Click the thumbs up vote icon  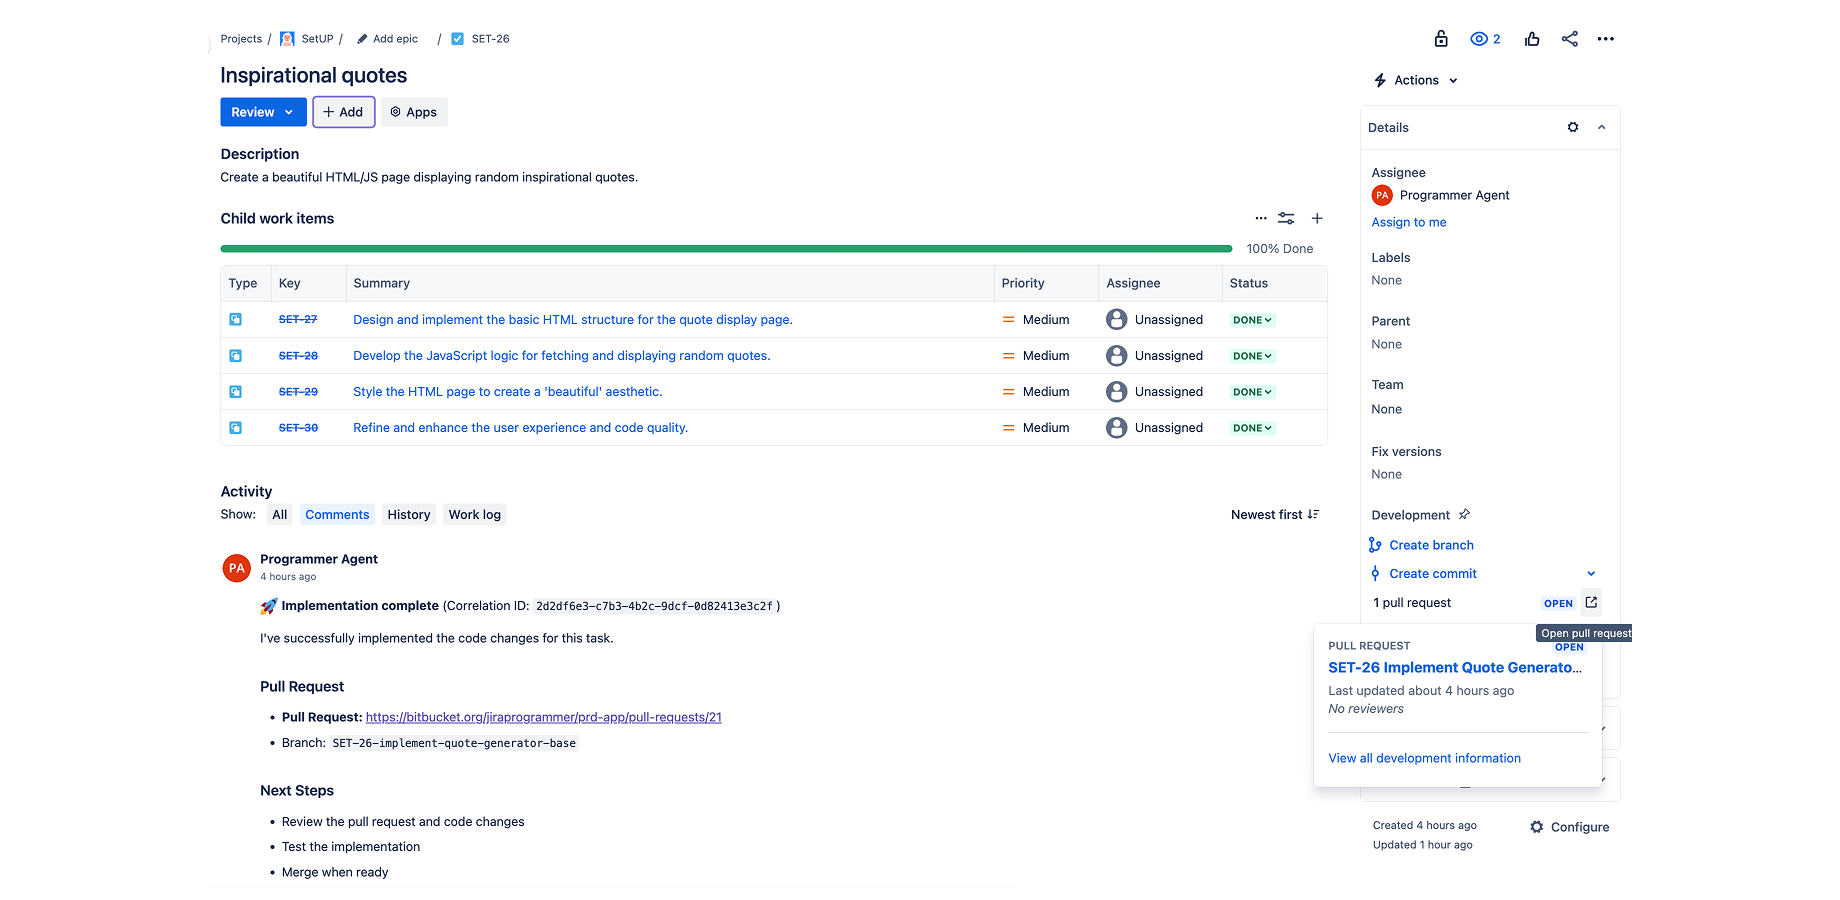coord(1531,39)
